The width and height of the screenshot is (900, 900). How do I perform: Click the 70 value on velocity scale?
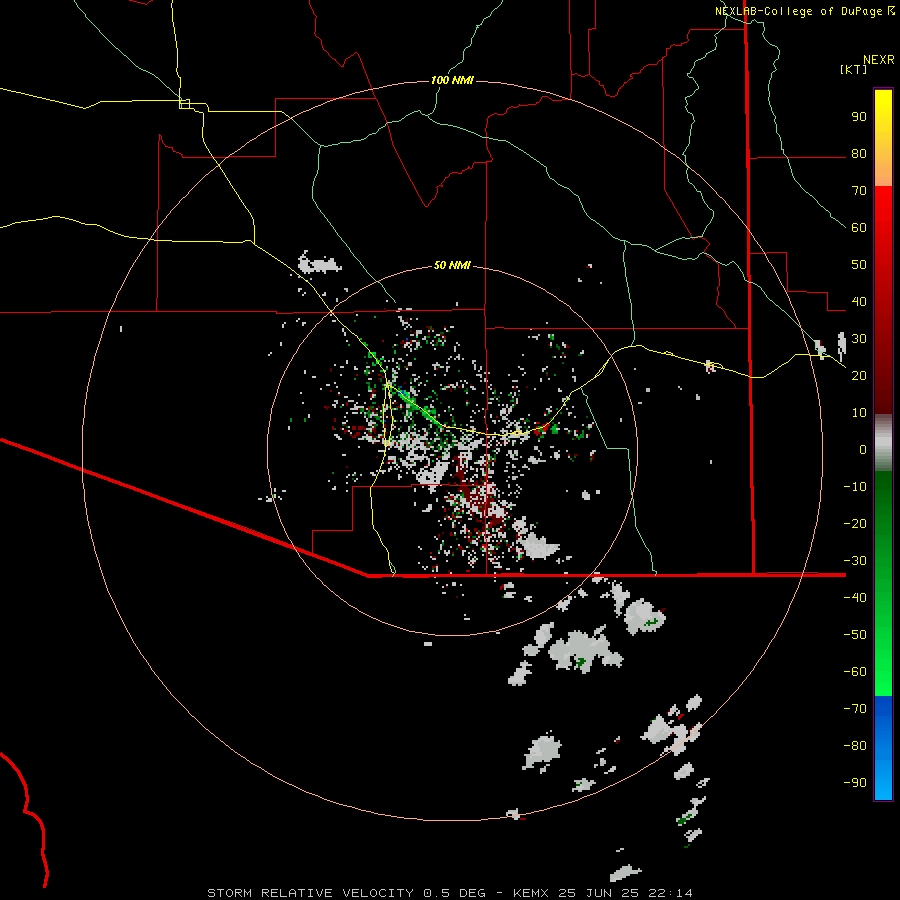click(859, 191)
